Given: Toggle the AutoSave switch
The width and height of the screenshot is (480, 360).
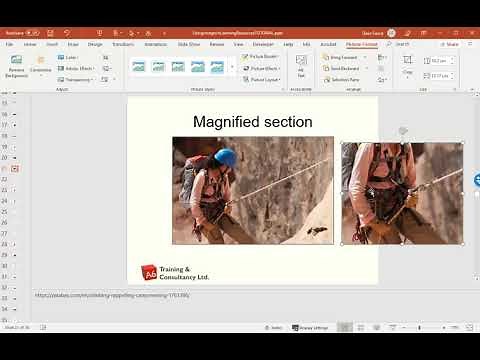Looking at the screenshot, I should (x=33, y=33).
